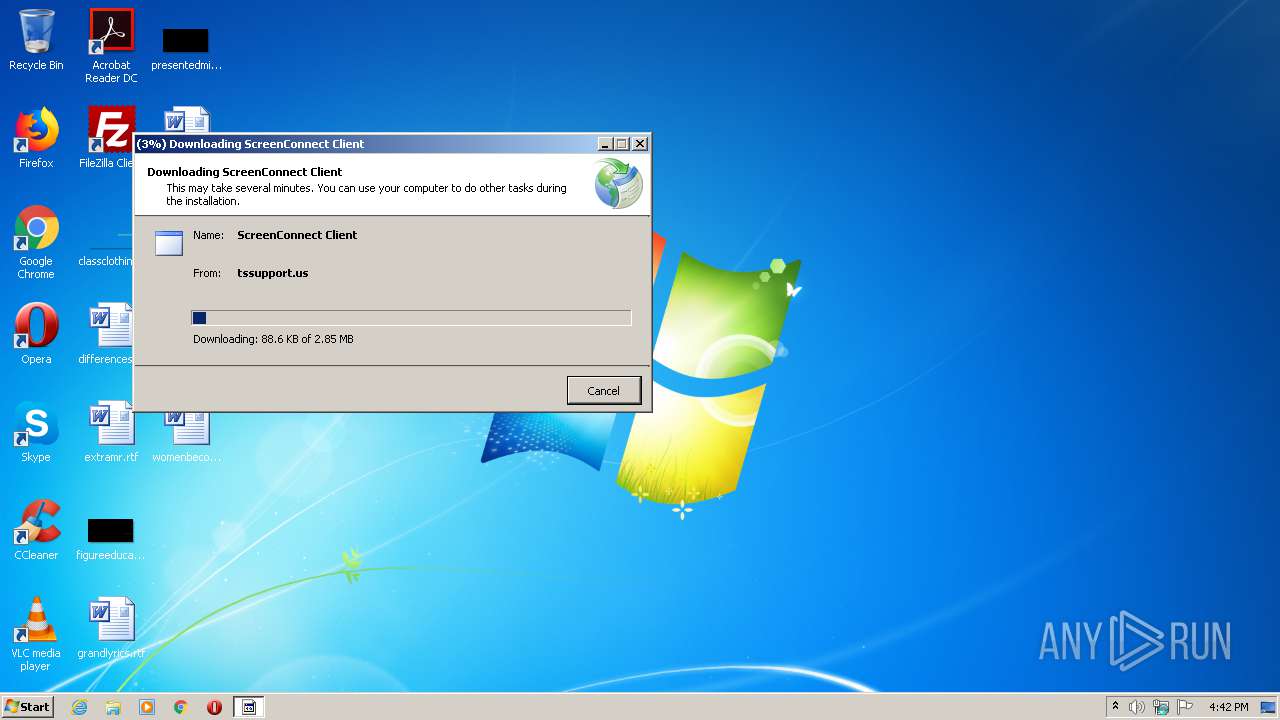Image resolution: width=1280 pixels, height=720 pixels.
Task: Select the differences document icon
Action: [x=108, y=335]
